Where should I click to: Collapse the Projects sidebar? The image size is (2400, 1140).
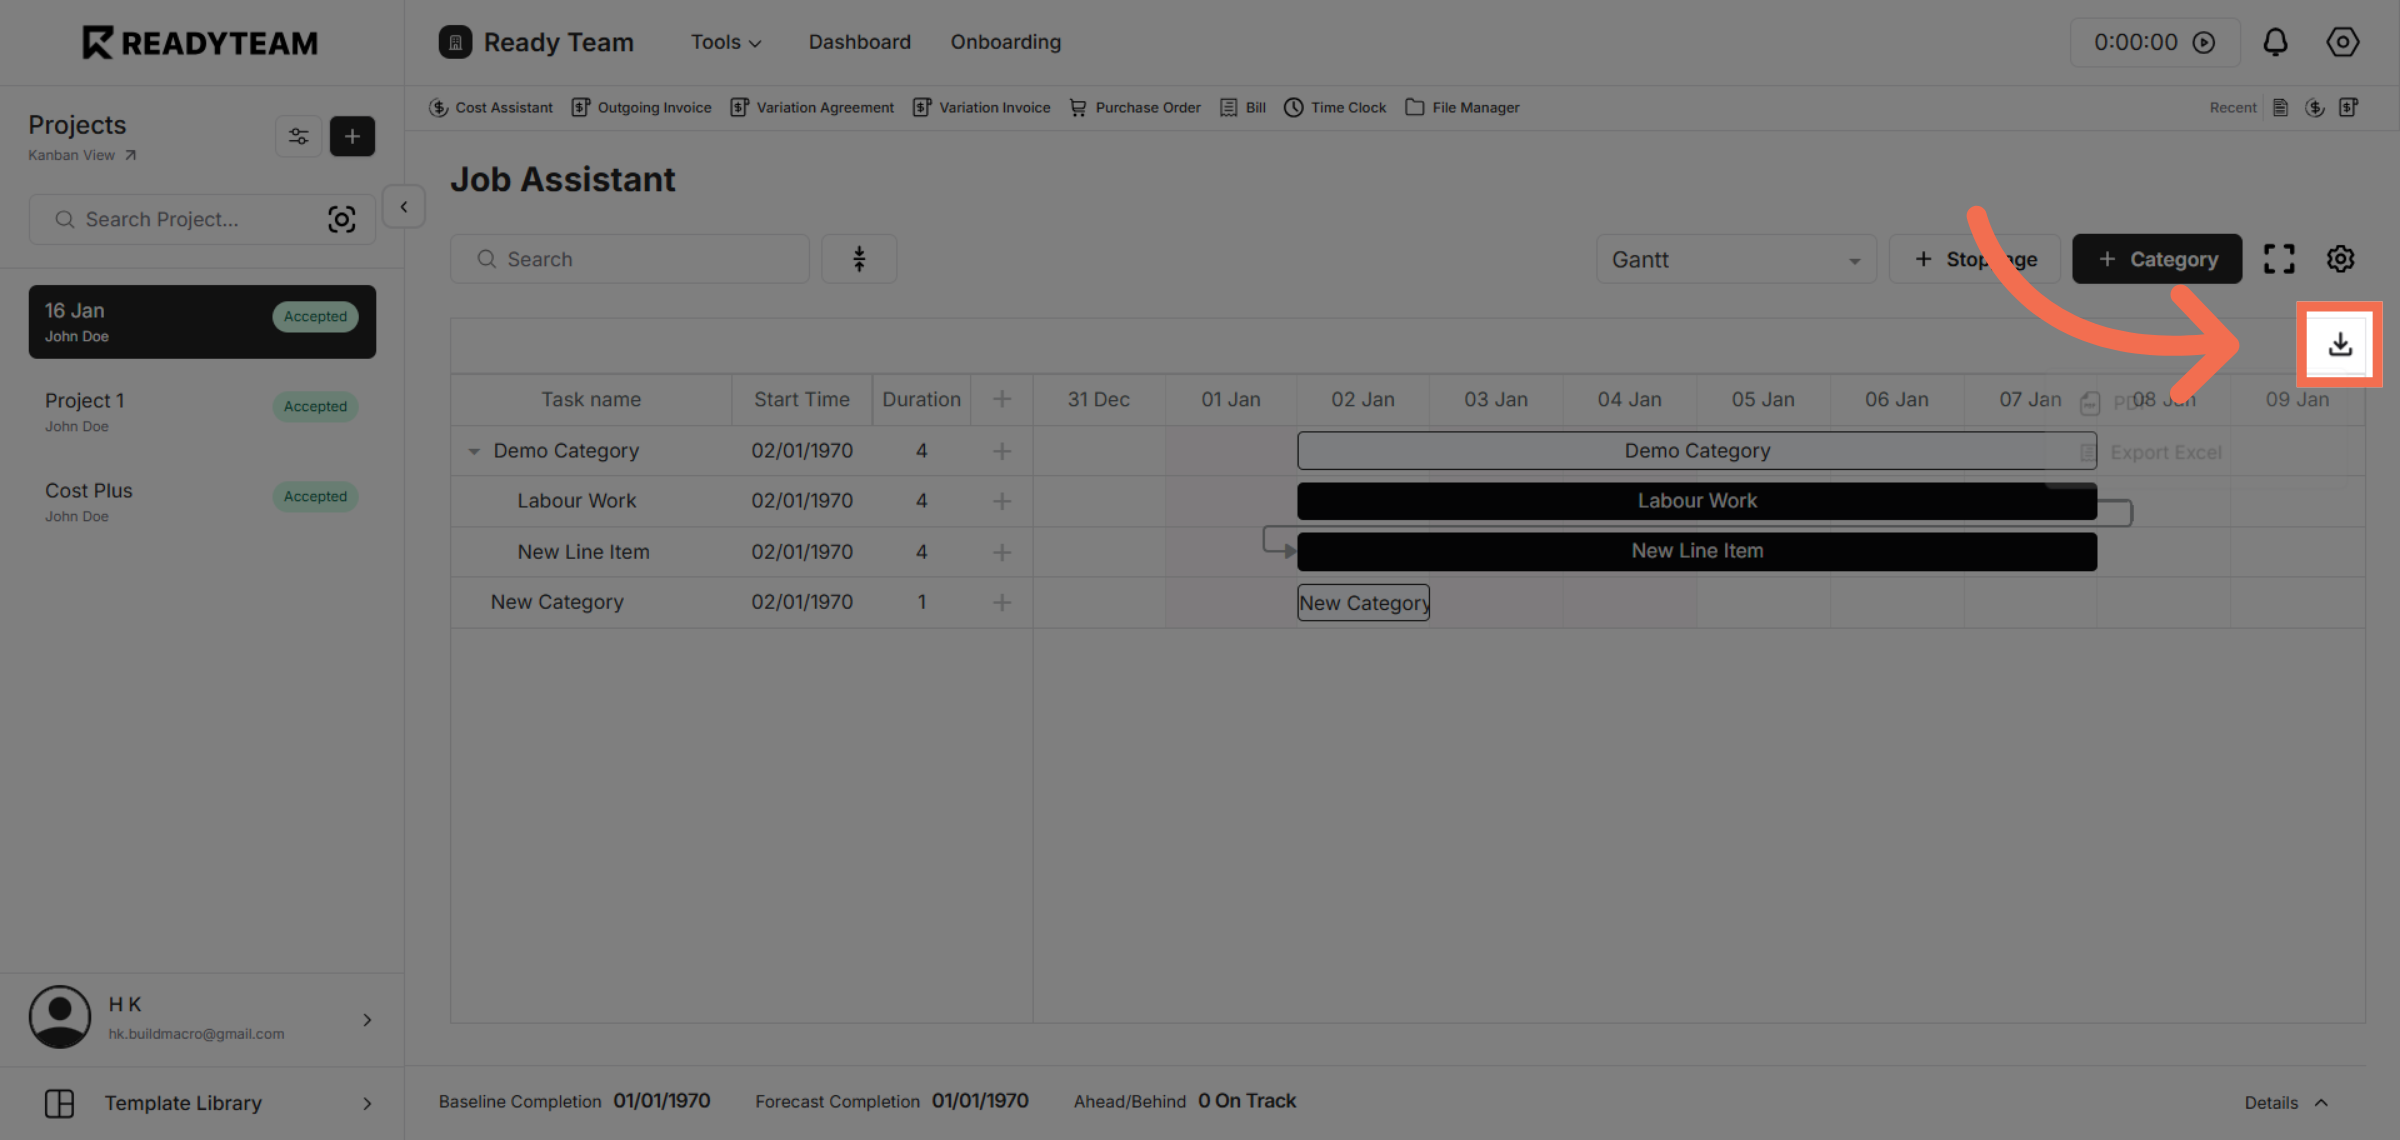pos(403,206)
